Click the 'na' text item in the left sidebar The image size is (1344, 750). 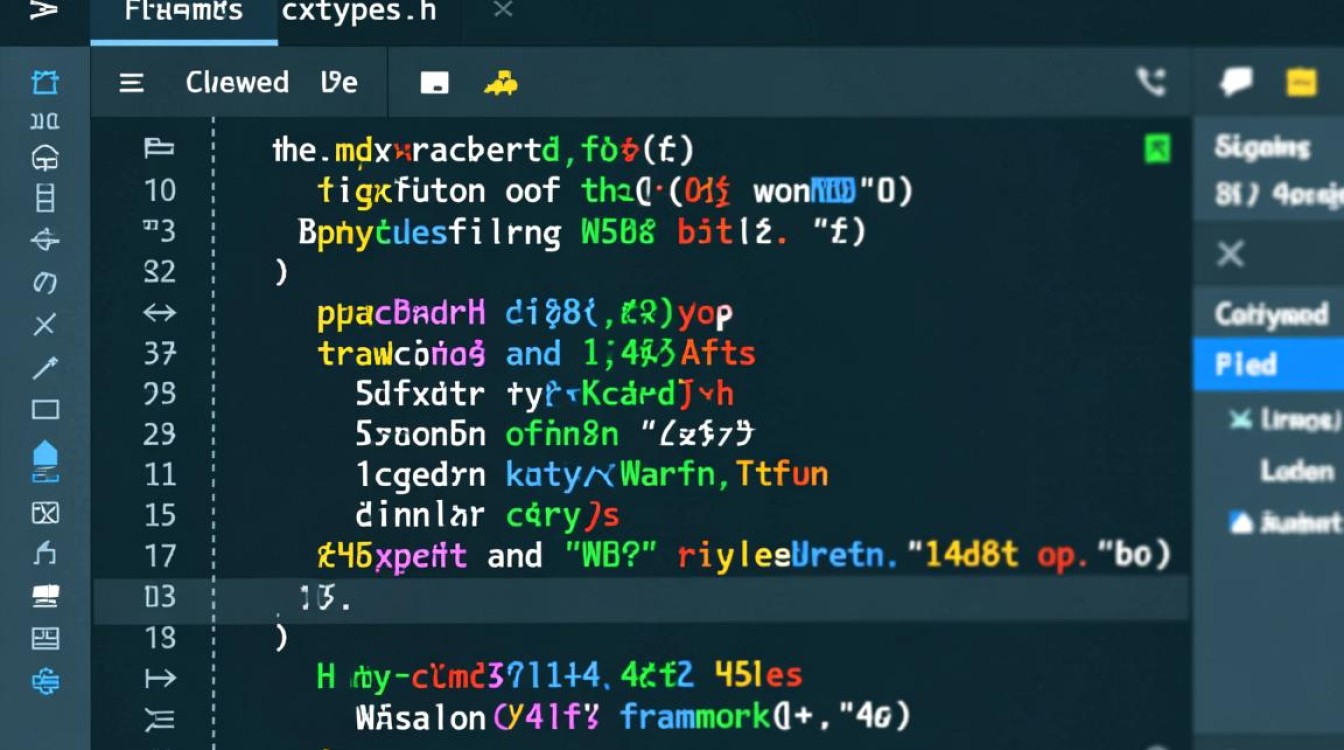point(45,121)
